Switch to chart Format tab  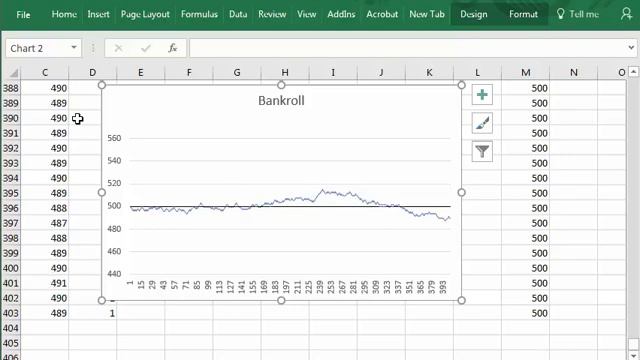tap(523, 14)
